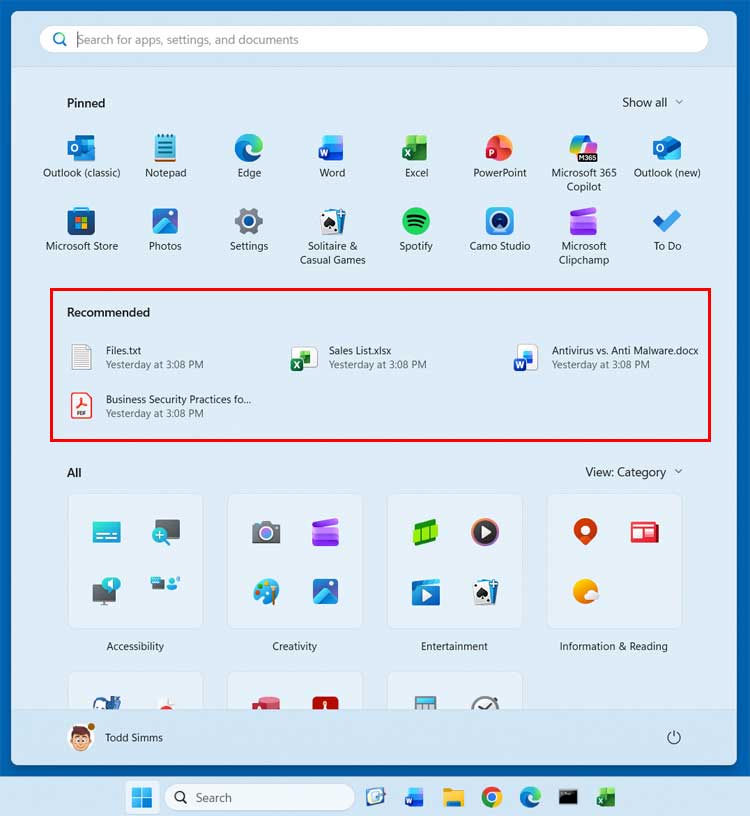Launch Camo Studio

[x=500, y=230]
